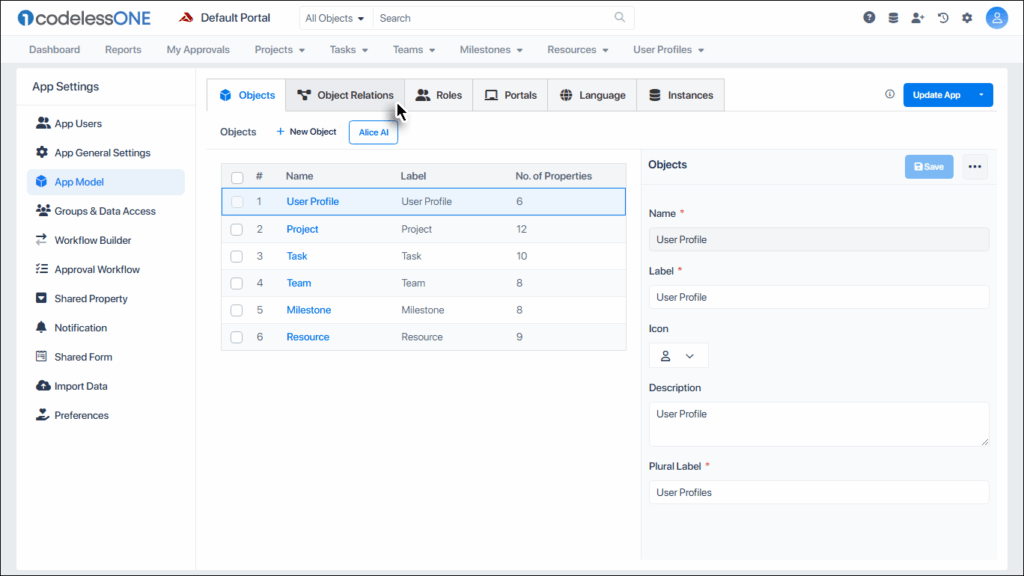Open the Icon picker dropdown
Viewport: 1024px width, 576px height.
678,356
